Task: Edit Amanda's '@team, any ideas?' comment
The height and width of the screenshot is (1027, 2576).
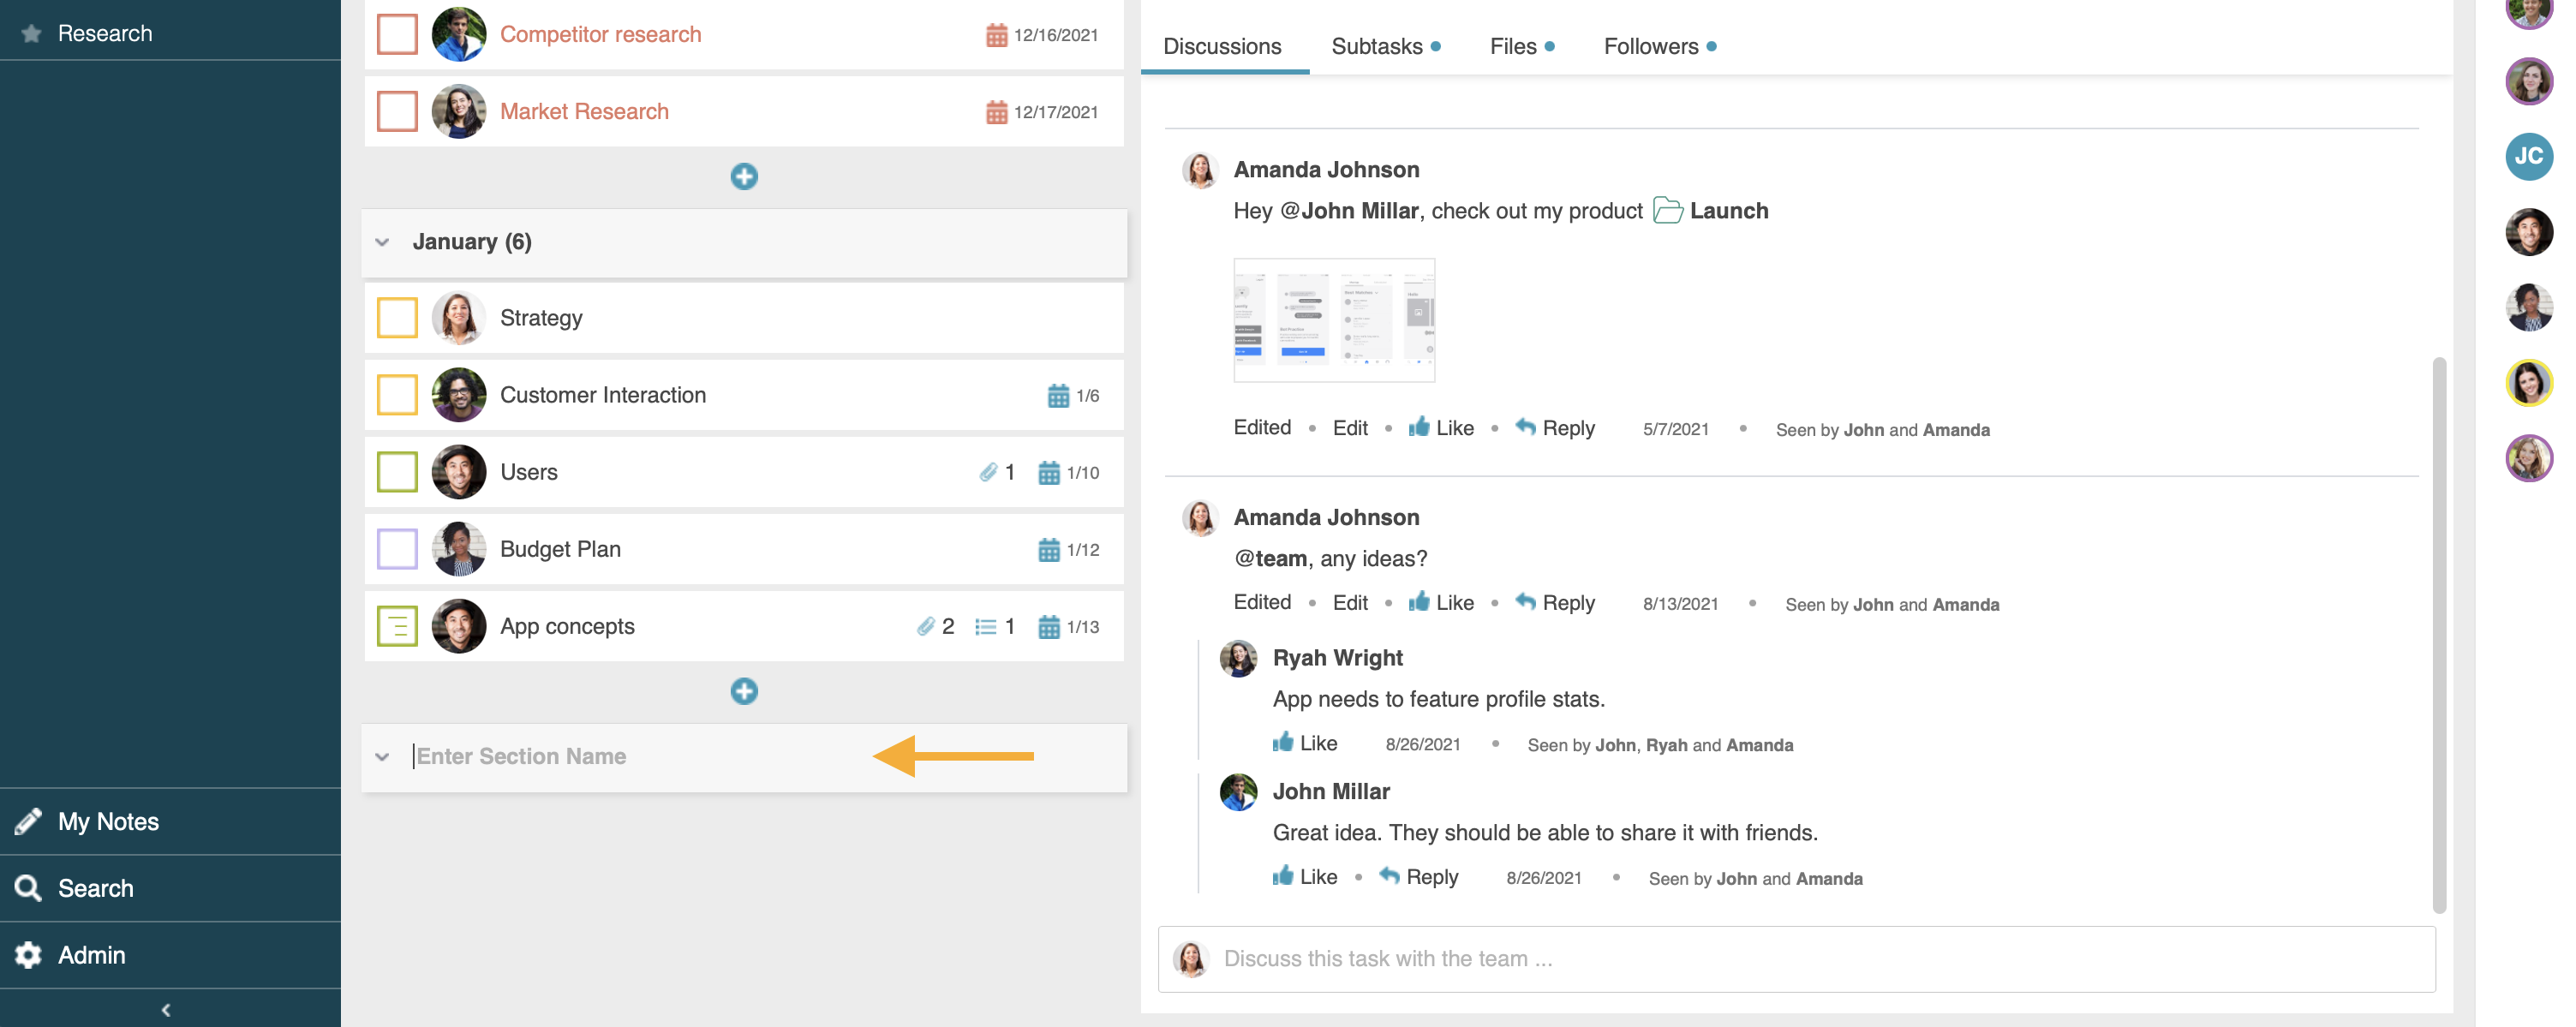Action: [x=1349, y=603]
